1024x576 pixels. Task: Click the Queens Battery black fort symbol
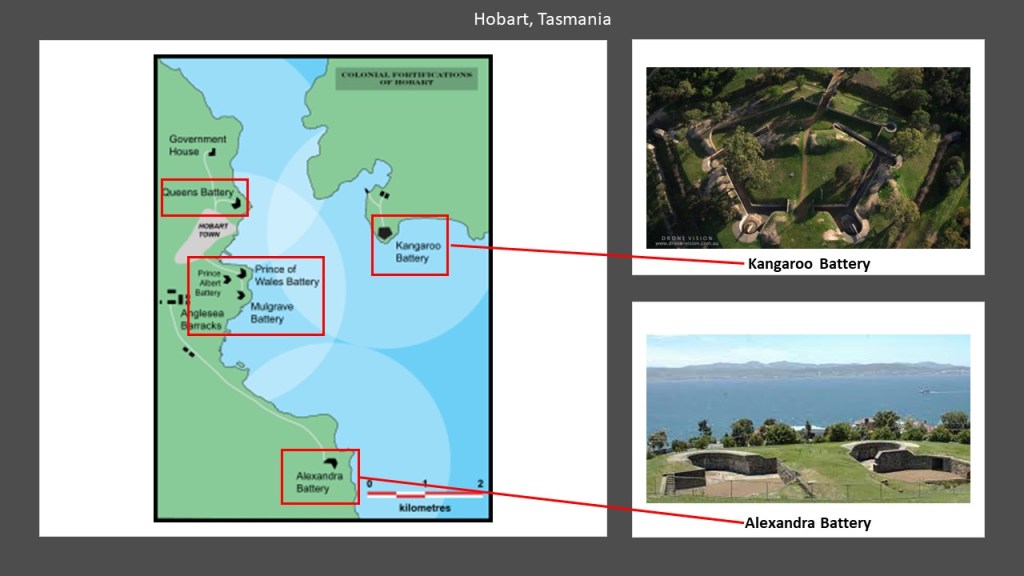[238, 203]
